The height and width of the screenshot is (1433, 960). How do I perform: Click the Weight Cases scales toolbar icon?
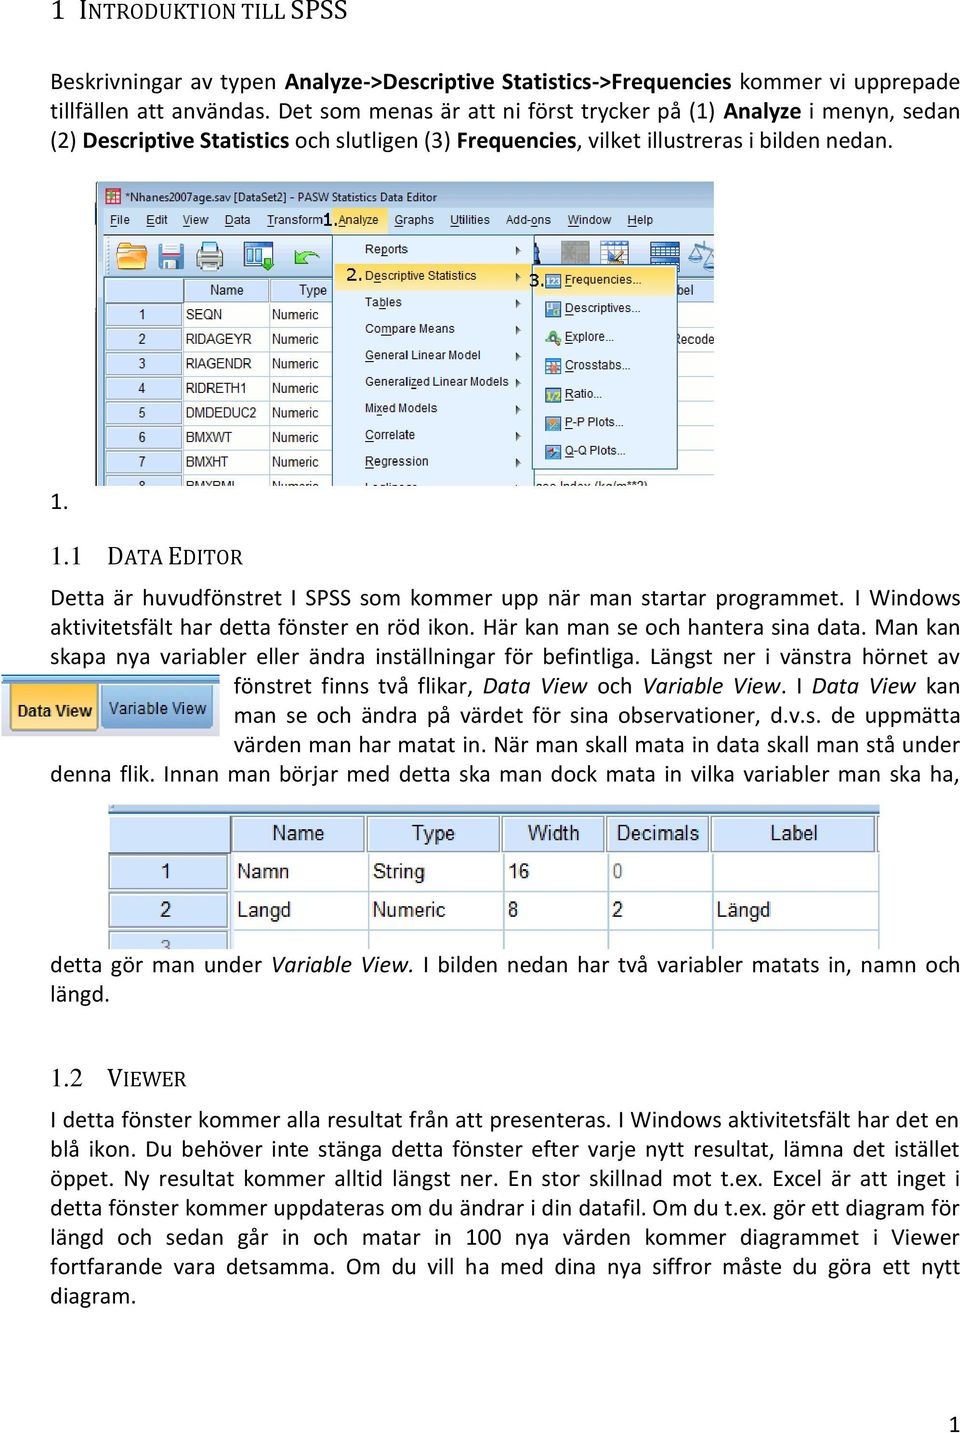click(x=702, y=257)
